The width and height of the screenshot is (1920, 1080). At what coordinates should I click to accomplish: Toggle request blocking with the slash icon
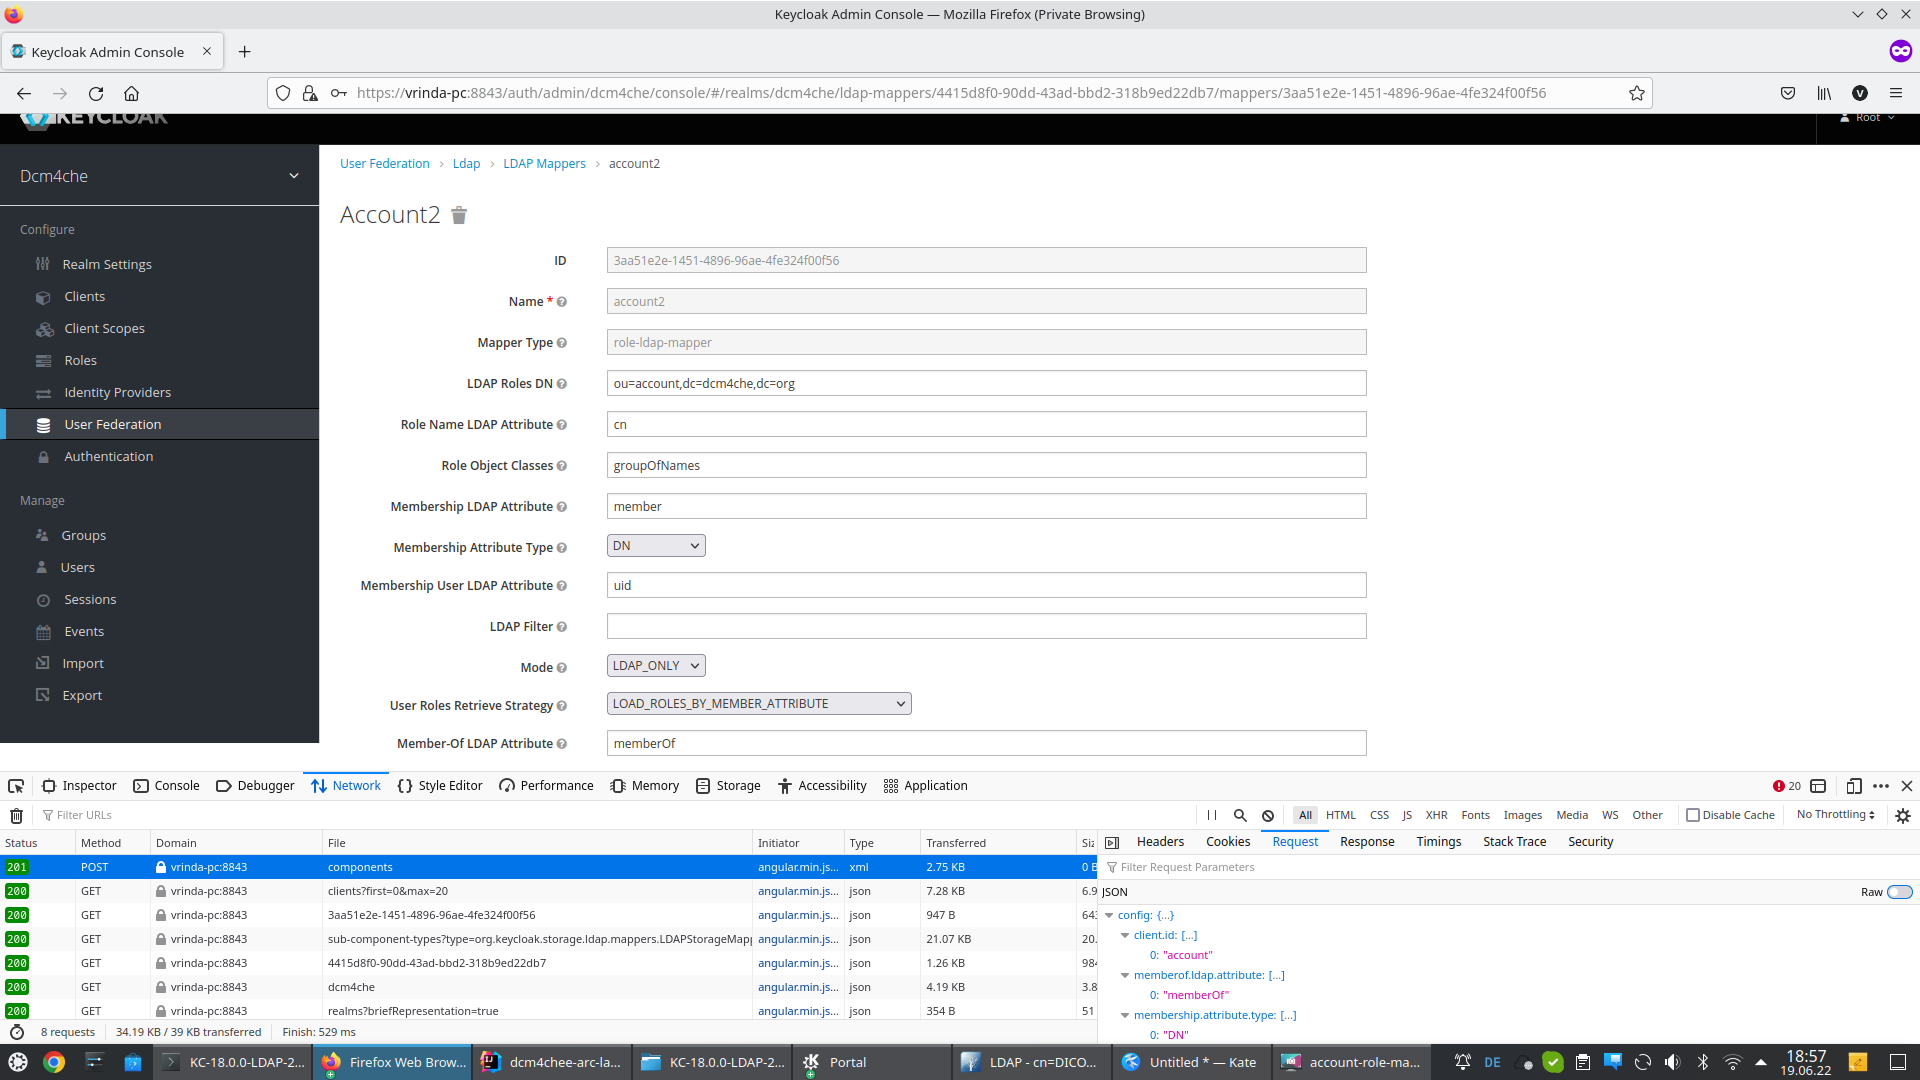(1267, 815)
